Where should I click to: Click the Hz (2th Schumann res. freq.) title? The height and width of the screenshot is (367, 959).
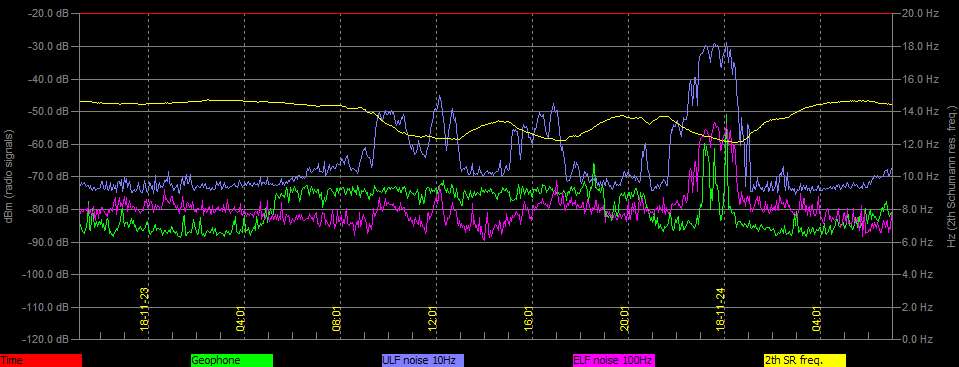coord(951,176)
